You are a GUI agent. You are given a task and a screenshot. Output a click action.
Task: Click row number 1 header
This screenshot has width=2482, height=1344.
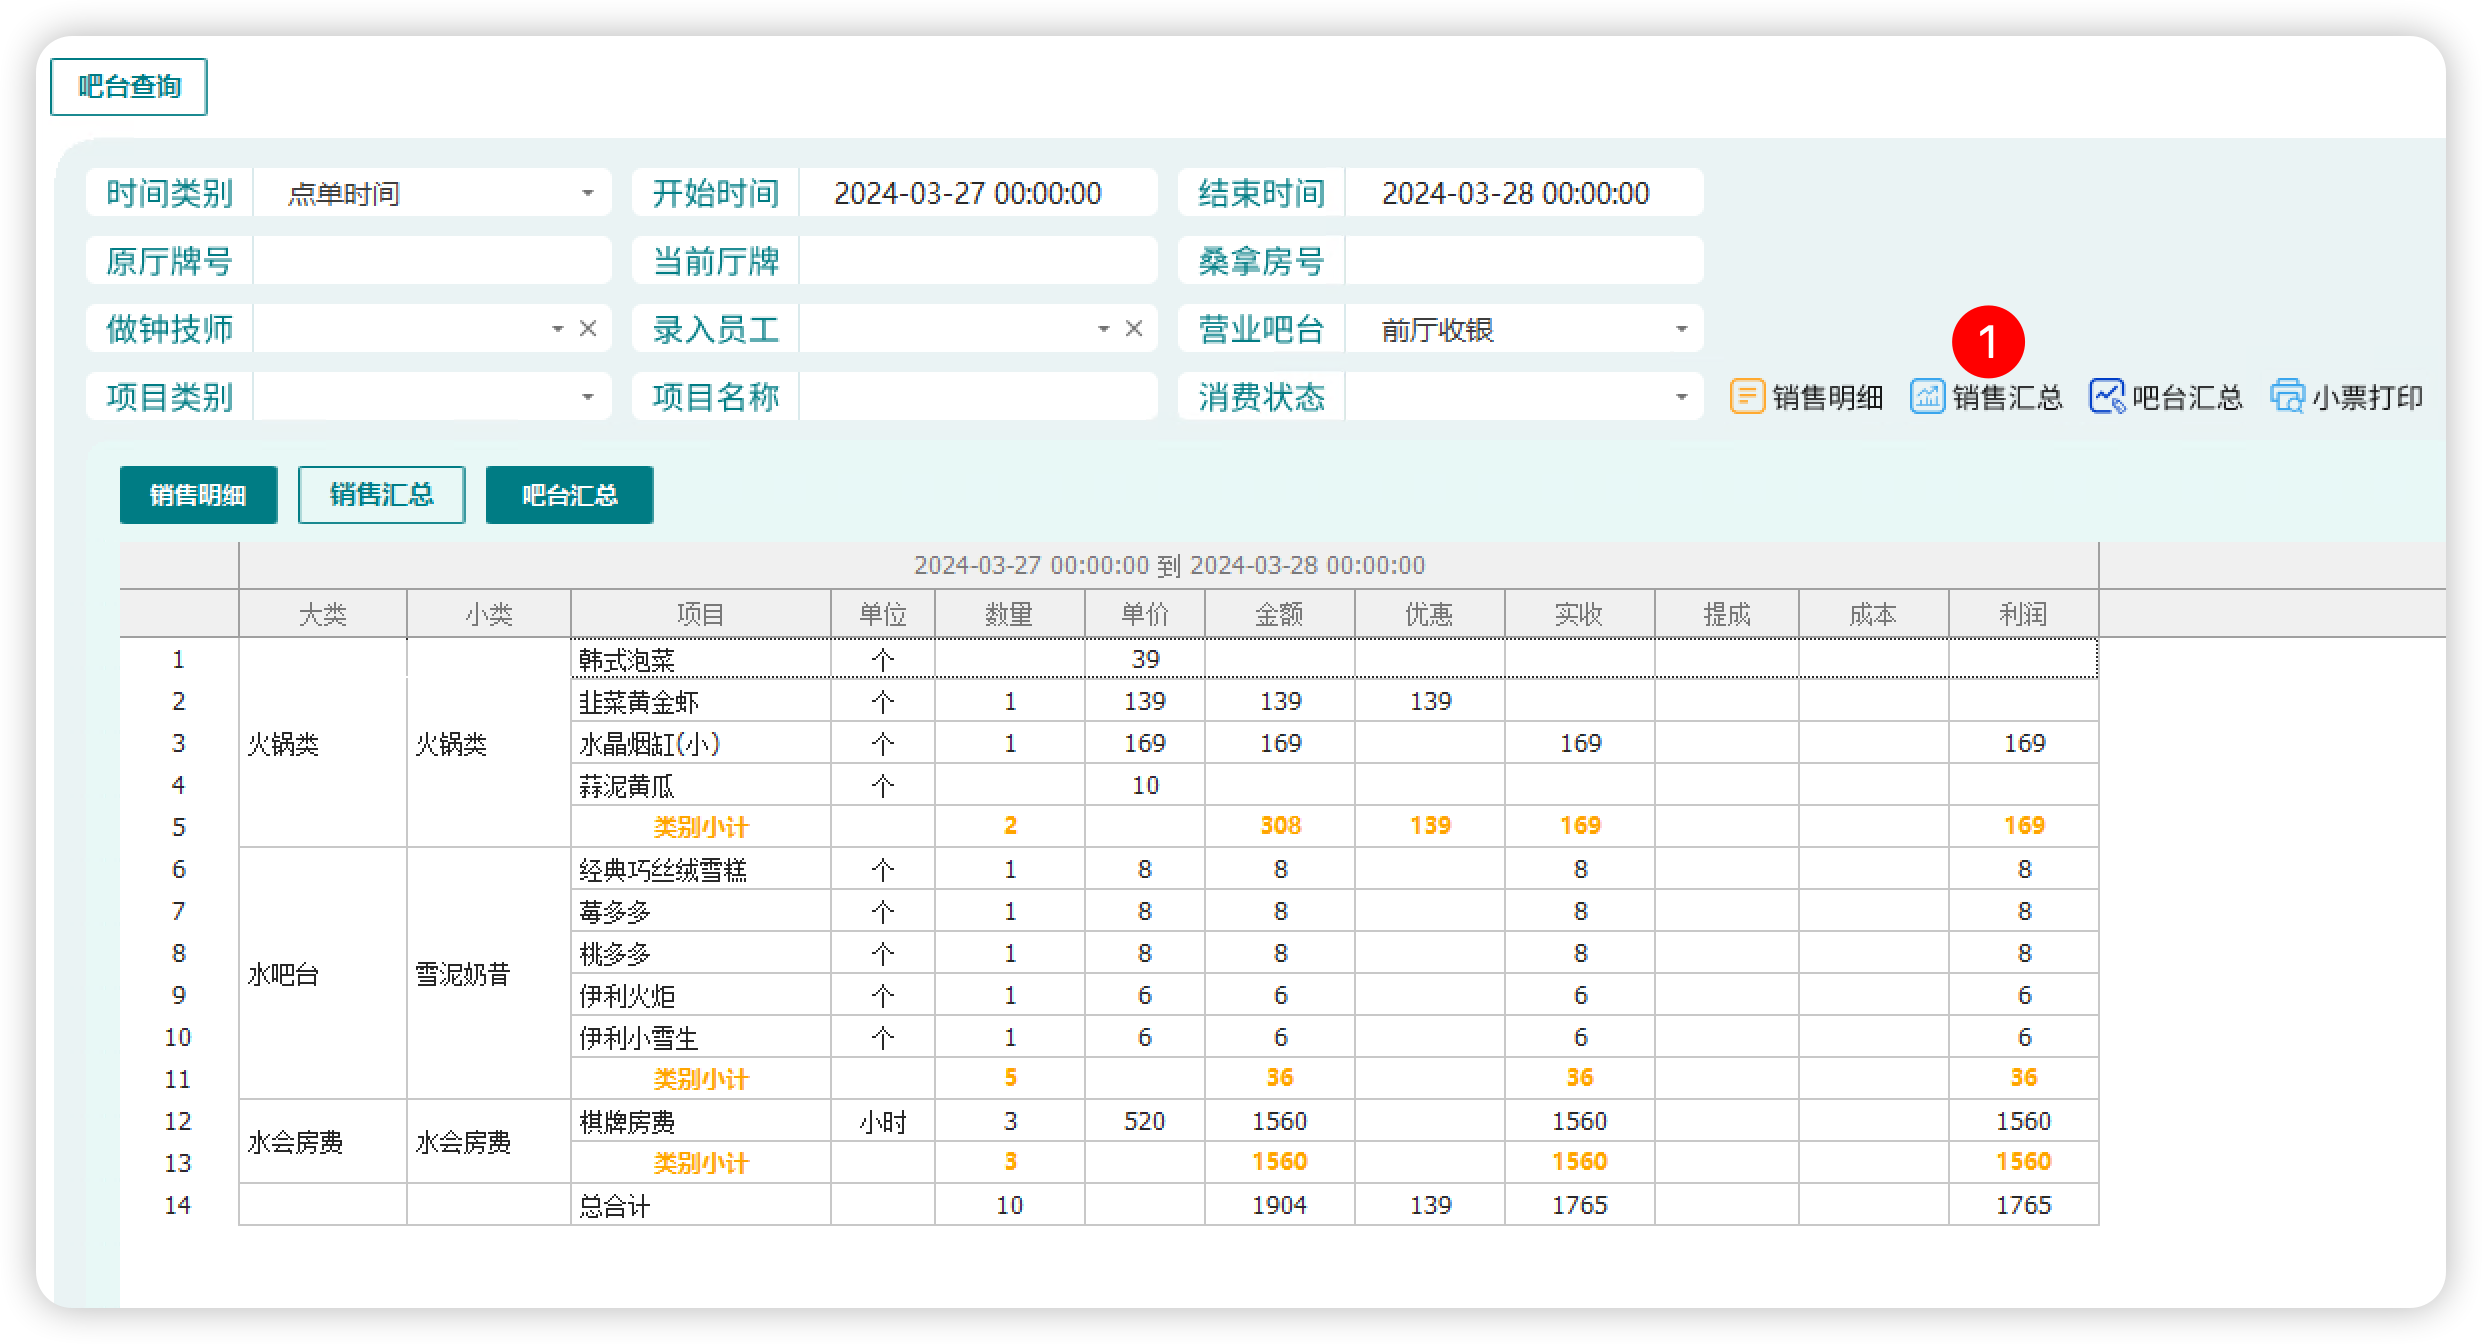point(178,659)
